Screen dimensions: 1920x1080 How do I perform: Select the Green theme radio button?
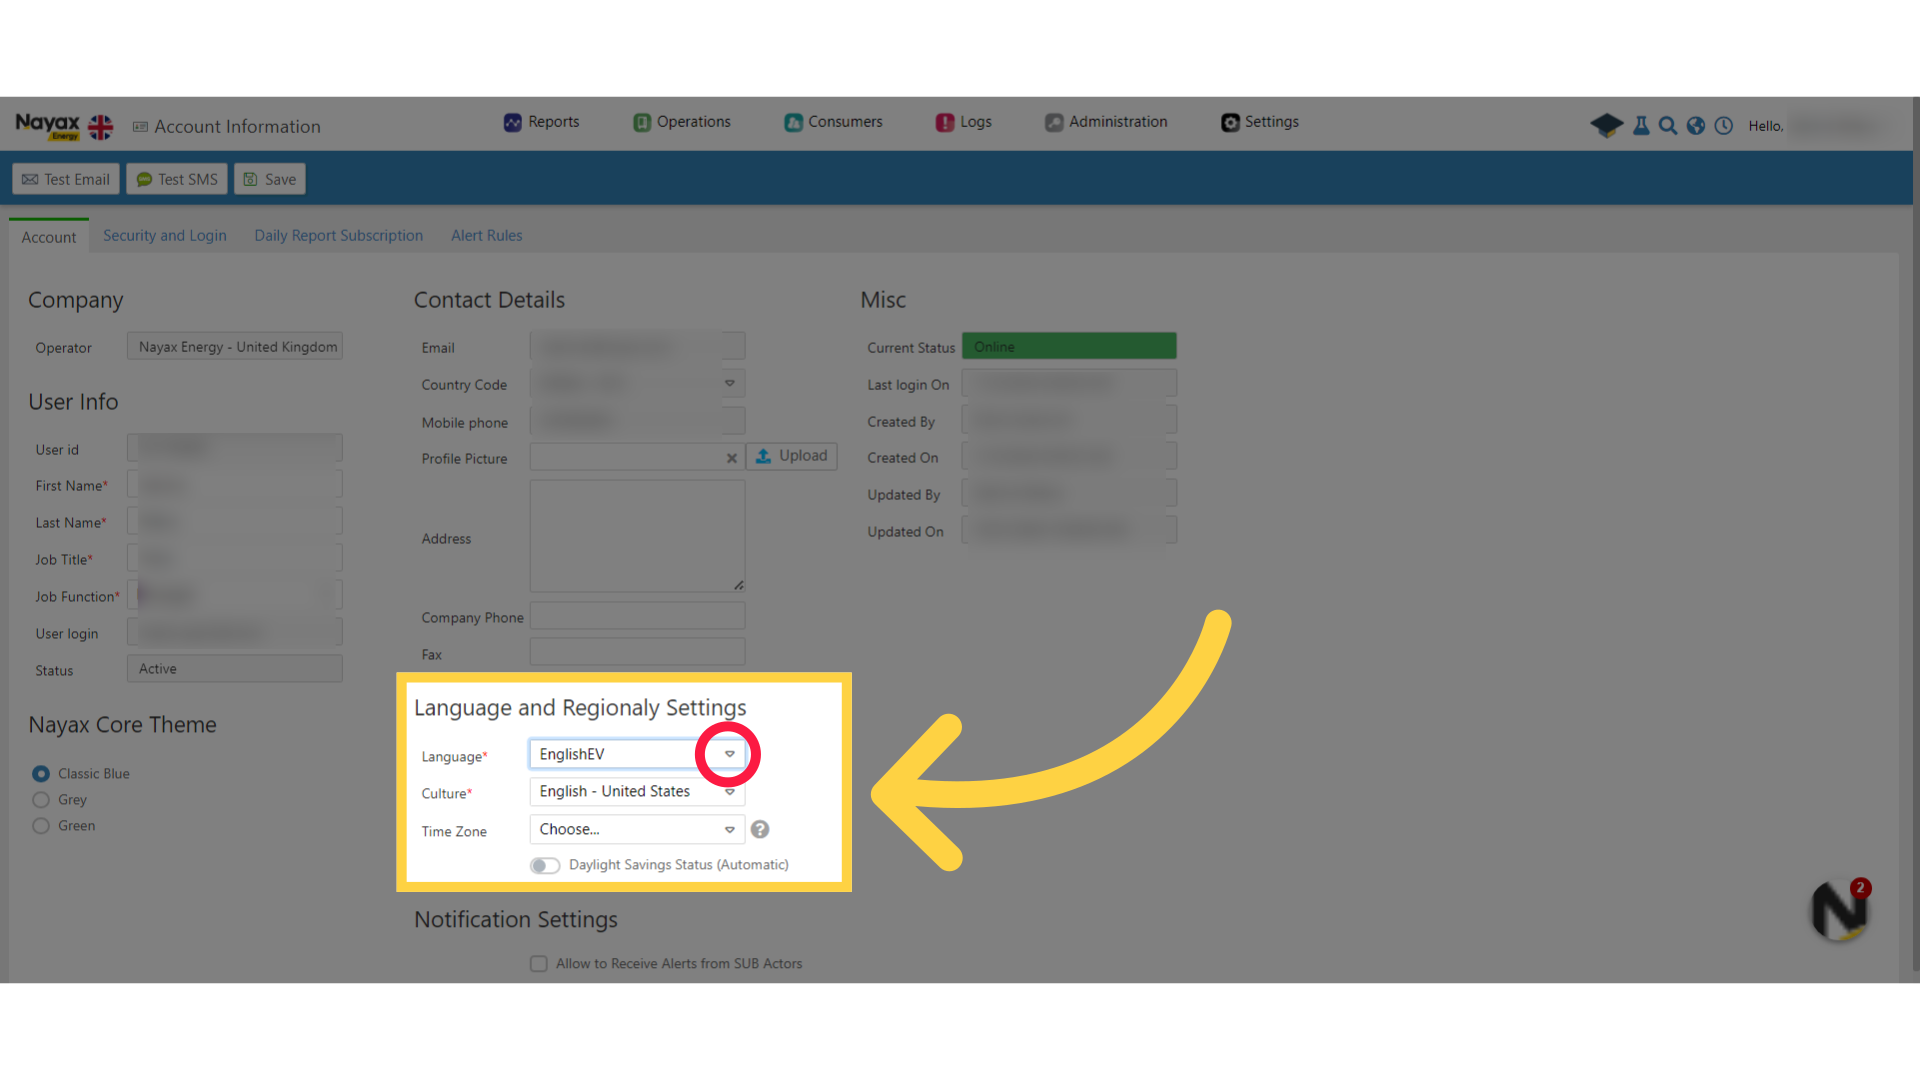(41, 826)
